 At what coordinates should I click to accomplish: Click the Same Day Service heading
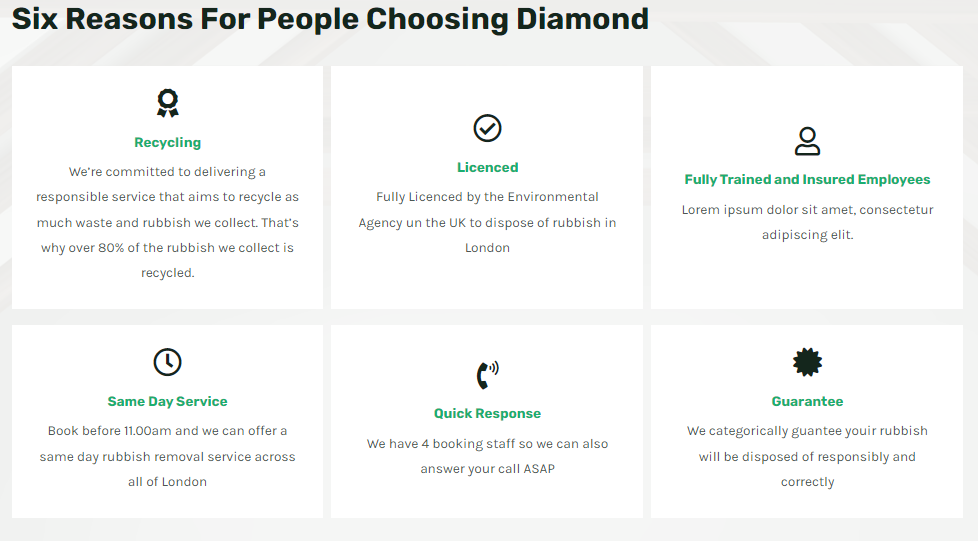[167, 401]
